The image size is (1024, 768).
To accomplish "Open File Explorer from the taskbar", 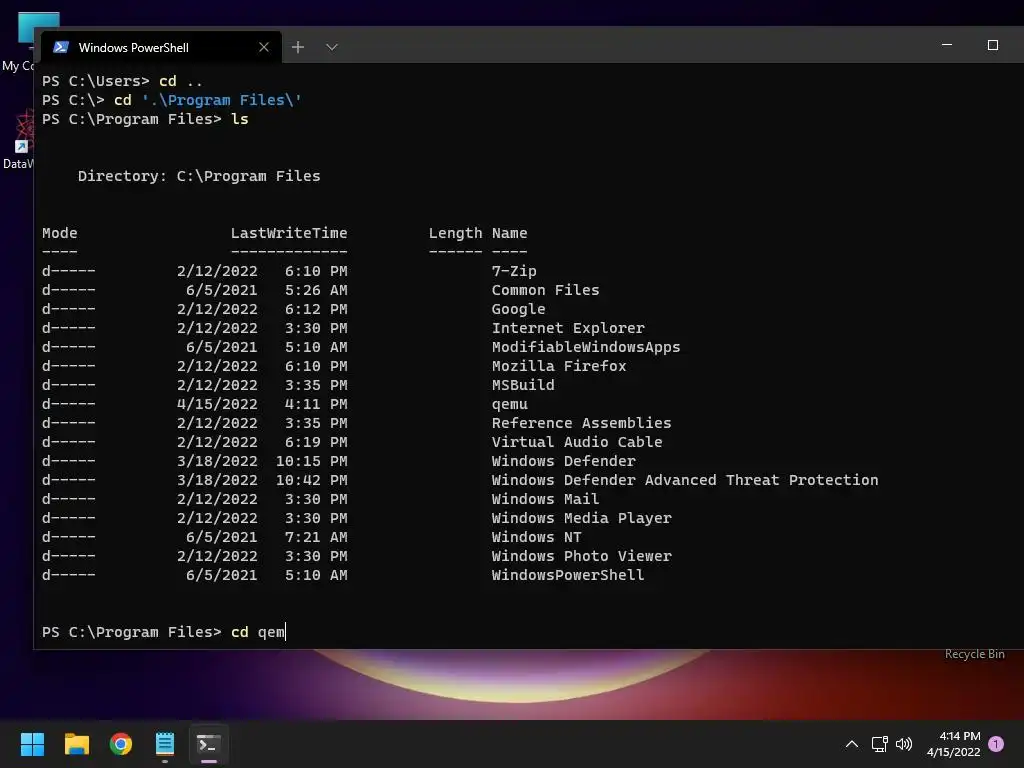I will tap(76, 744).
